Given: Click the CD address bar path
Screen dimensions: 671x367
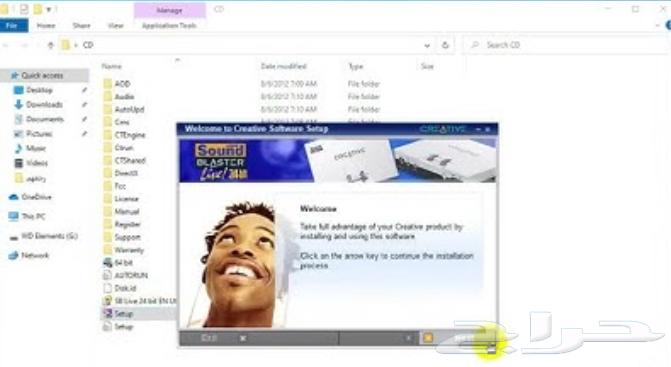Looking at the screenshot, I should [88, 45].
